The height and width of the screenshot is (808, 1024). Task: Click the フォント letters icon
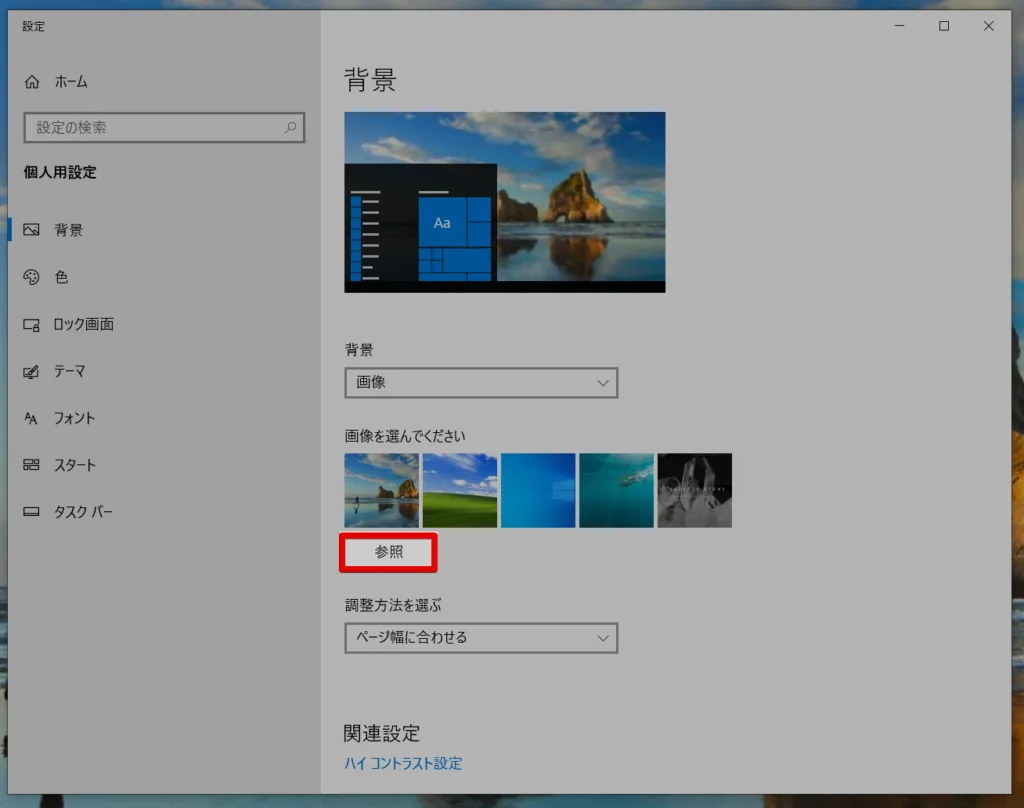coord(31,418)
